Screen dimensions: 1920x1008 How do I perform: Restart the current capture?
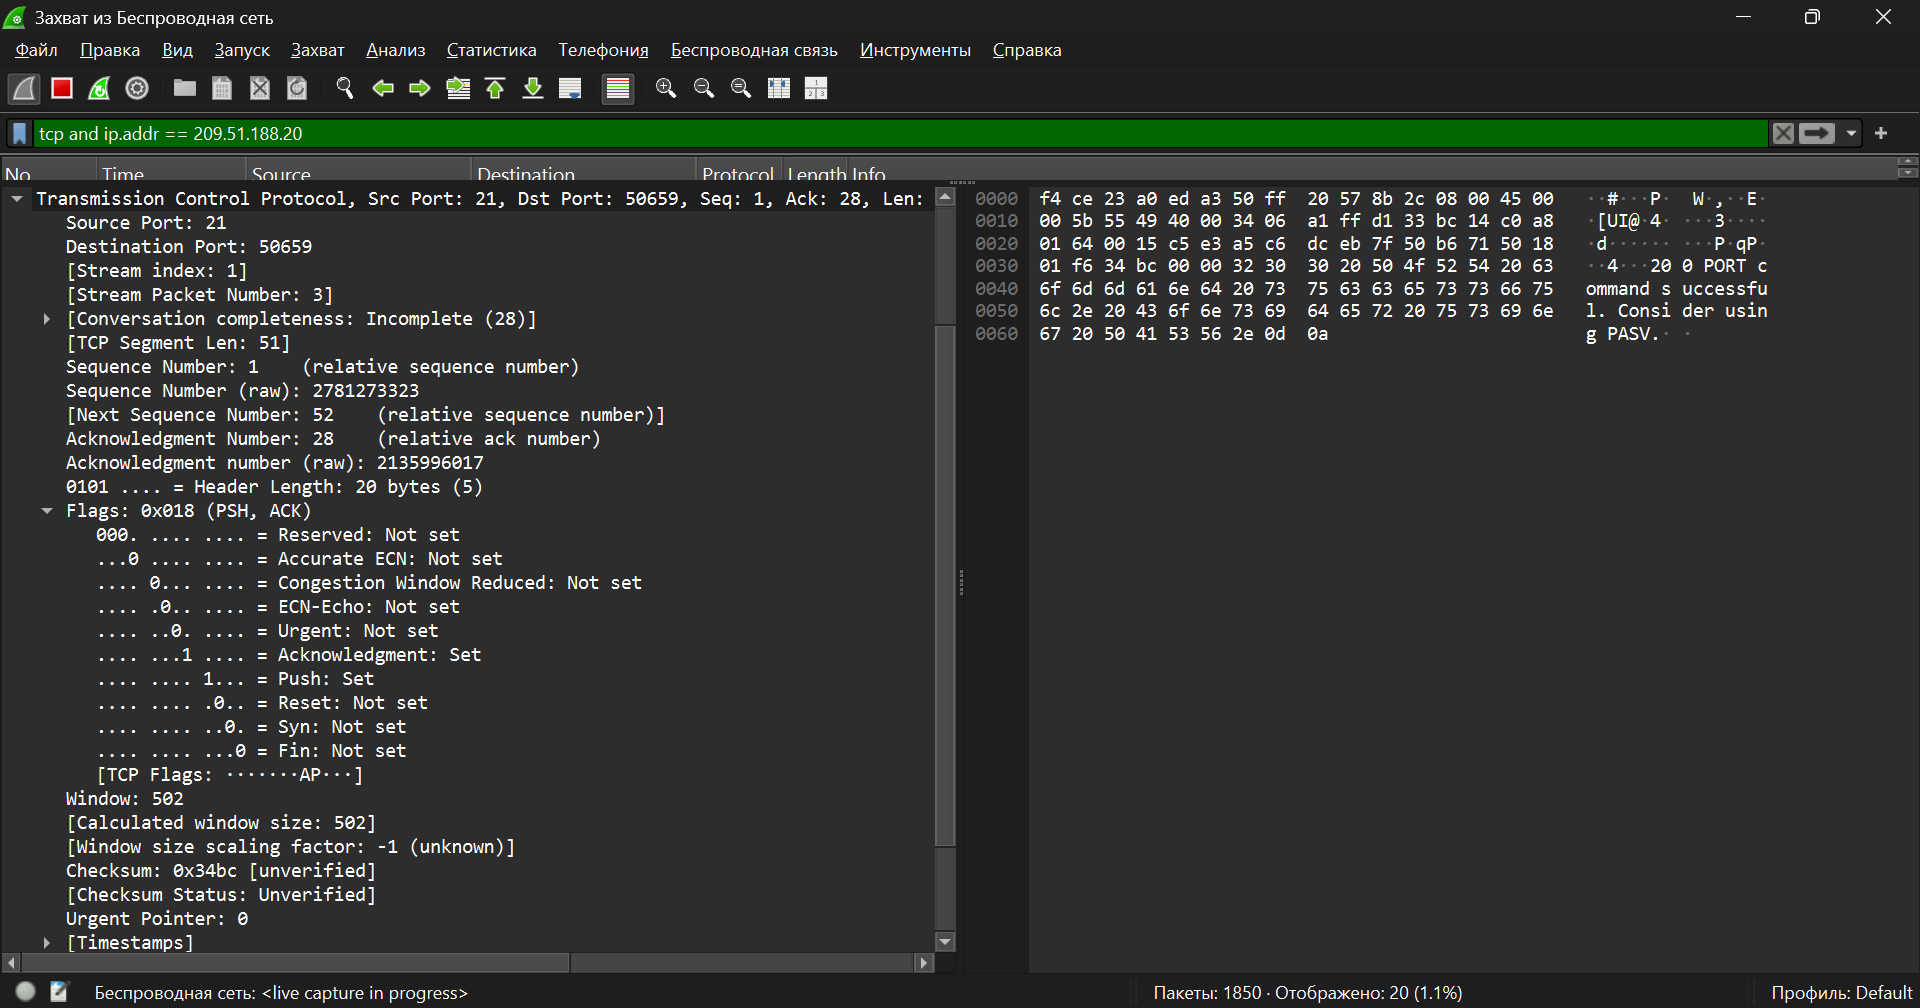point(99,89)
